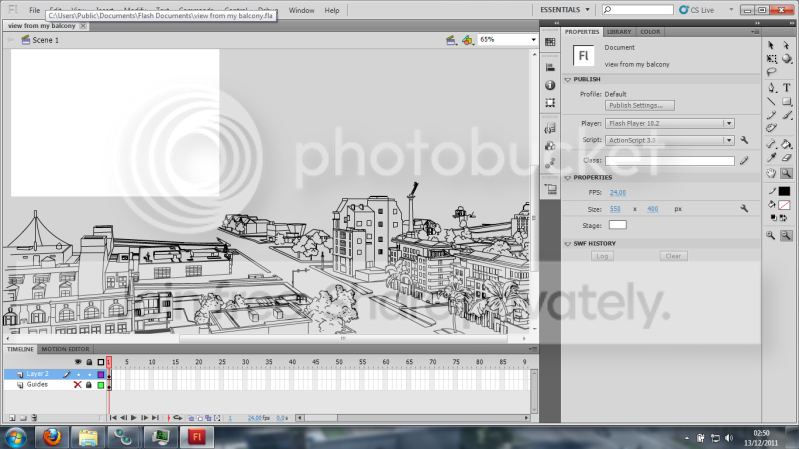Toggle outline view for Layer 2

[101, 375]
